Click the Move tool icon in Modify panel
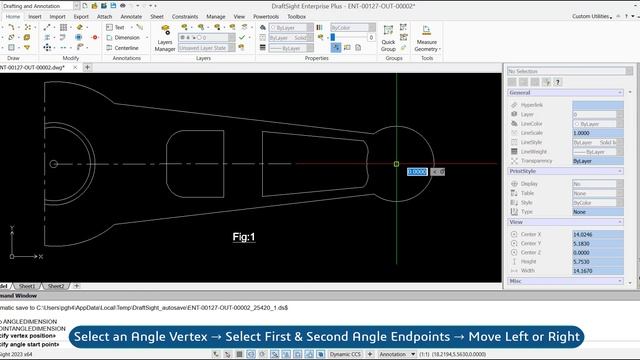 [x=47, y=48]
